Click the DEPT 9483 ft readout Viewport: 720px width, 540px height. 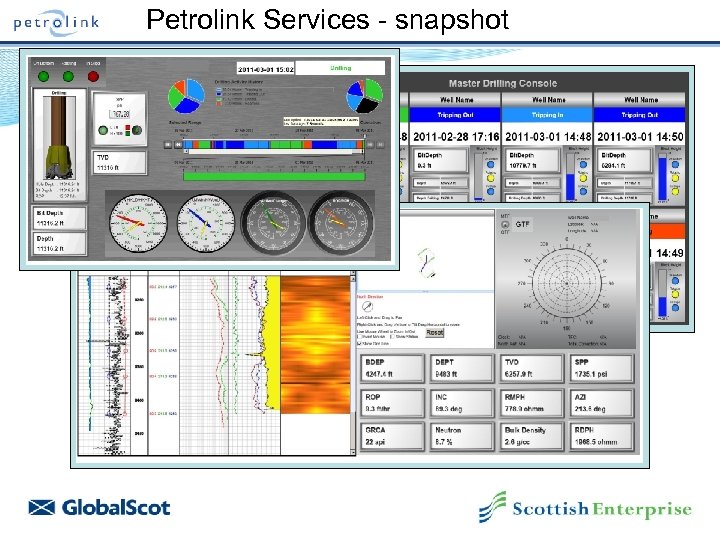click(x=461, y=368)
